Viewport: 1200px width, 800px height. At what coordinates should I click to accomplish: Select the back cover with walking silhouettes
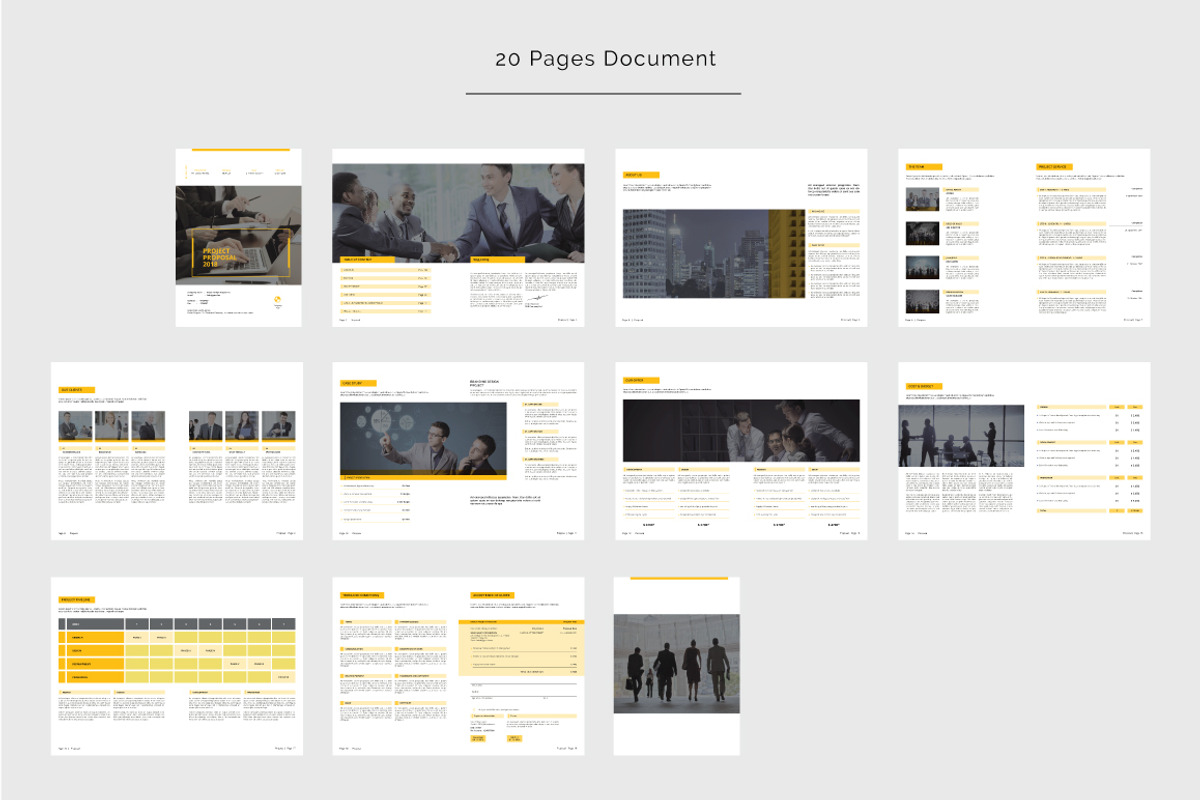click(x=677, y=666)
